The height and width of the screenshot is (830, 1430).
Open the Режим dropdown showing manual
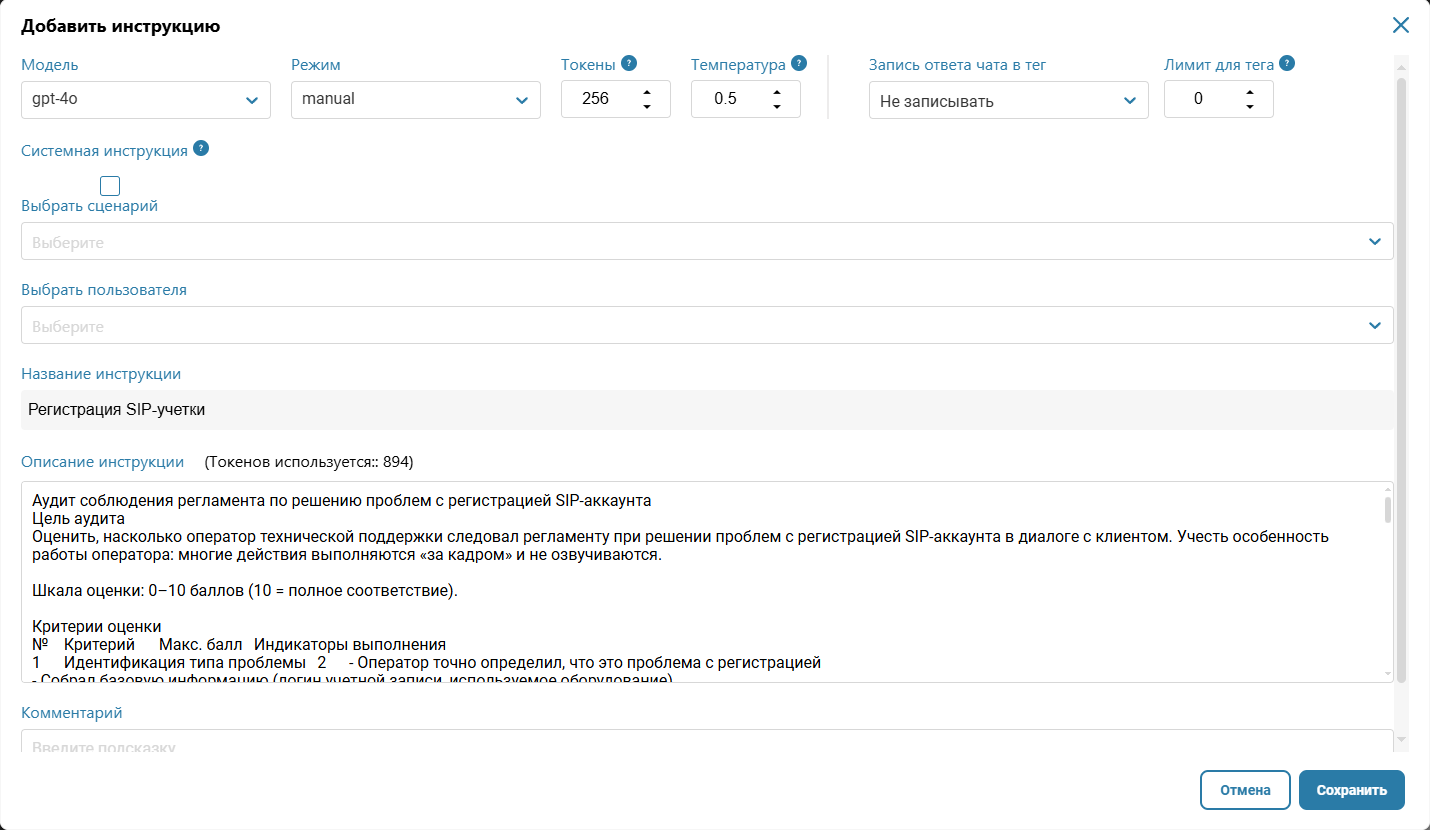(x=416, y=100)
